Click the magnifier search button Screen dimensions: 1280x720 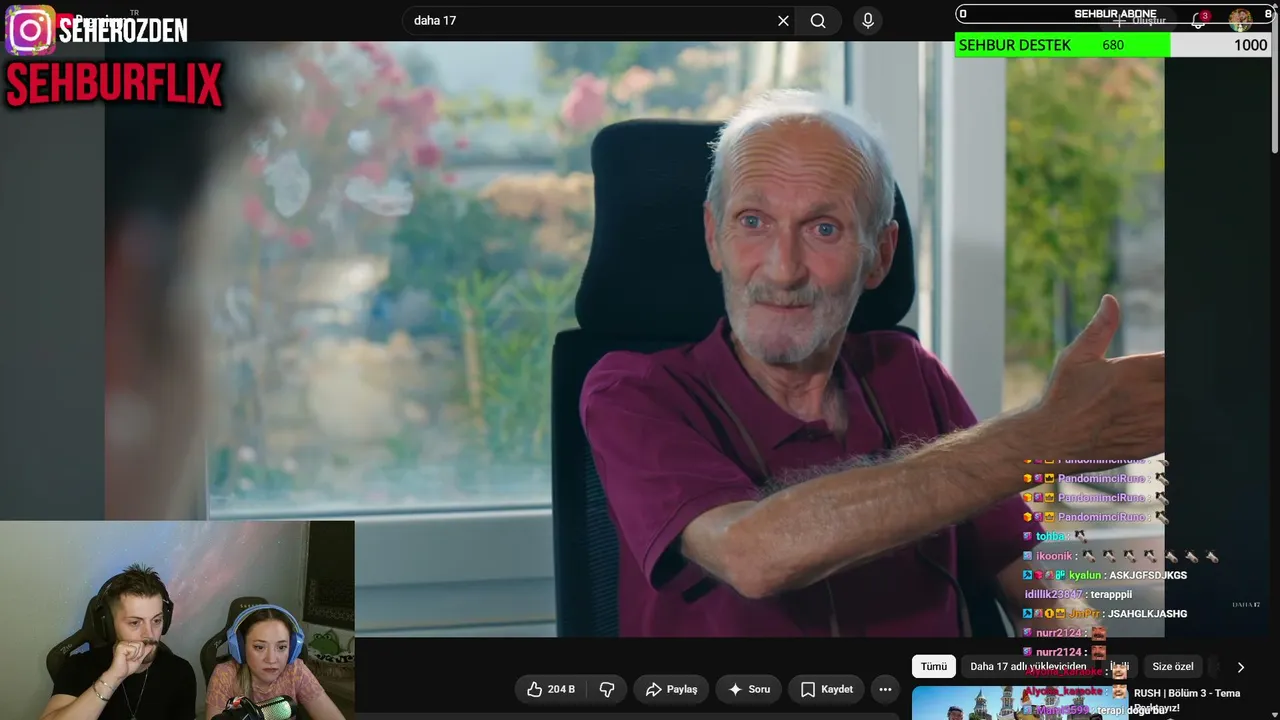point(818,21)
